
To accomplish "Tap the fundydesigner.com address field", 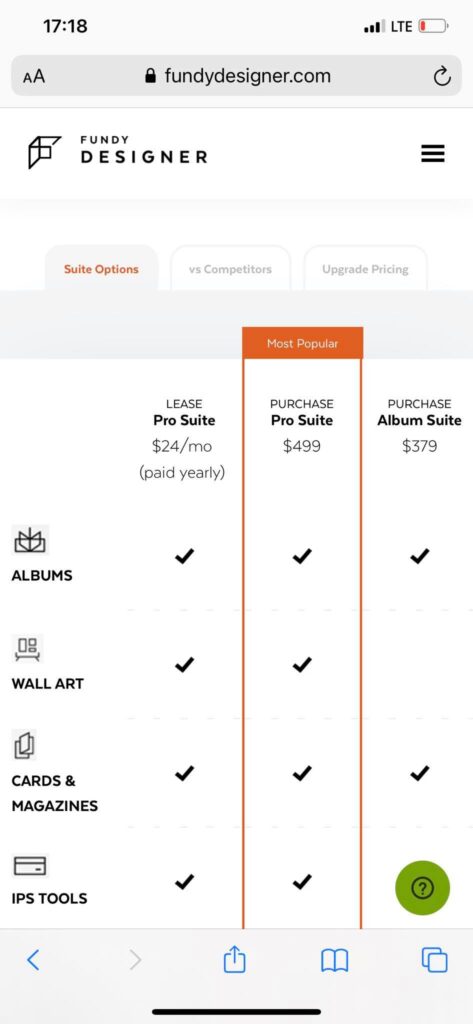I will [236, 76].
